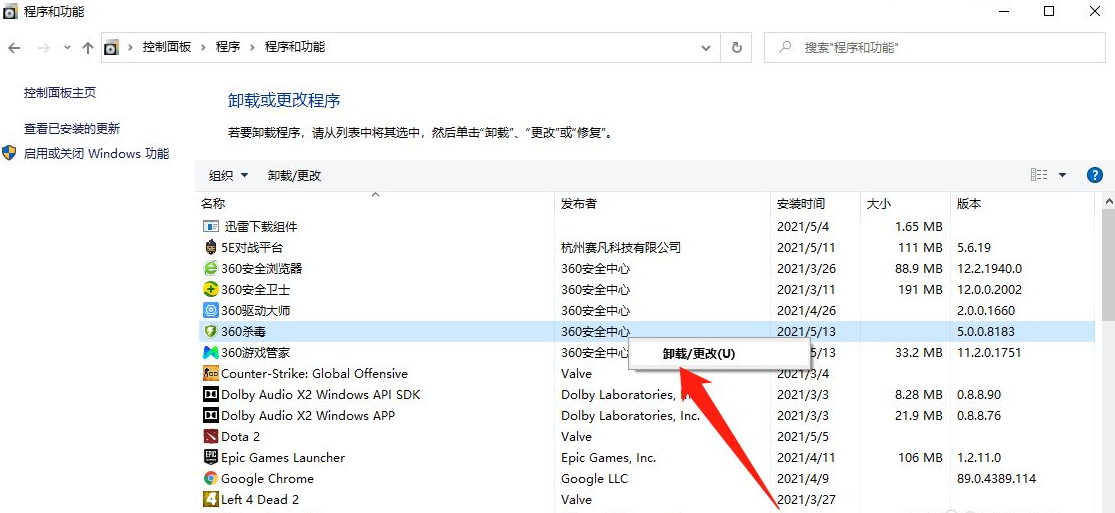Click the vertical scrollbar thumb
This screenshot has height=513, width=1115.
tap(1109, 267)
